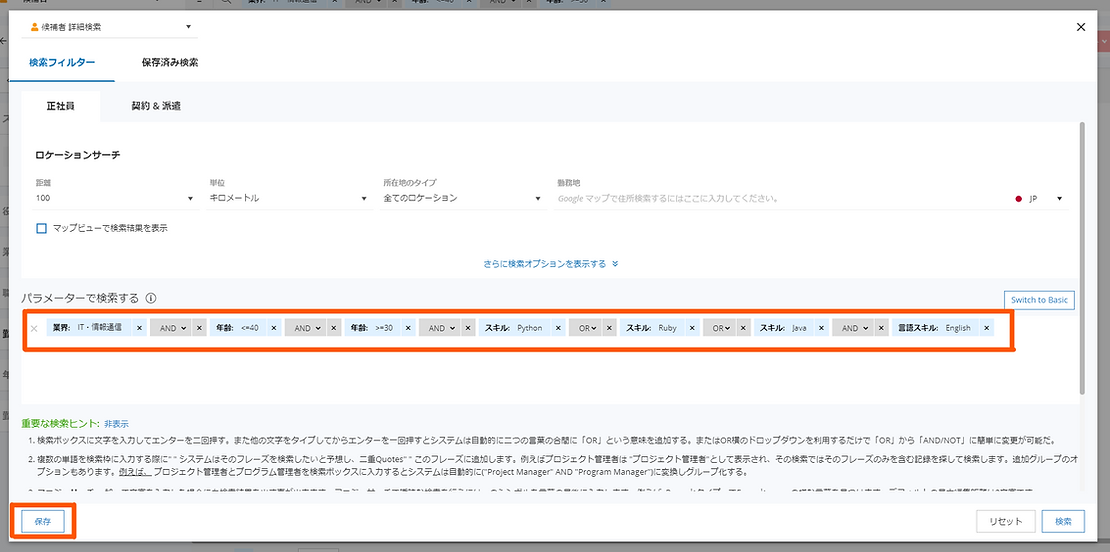Viewport: 1110px width, 552px height.
Task: Remove the Java skill filter chip
Action: [821, 328]
